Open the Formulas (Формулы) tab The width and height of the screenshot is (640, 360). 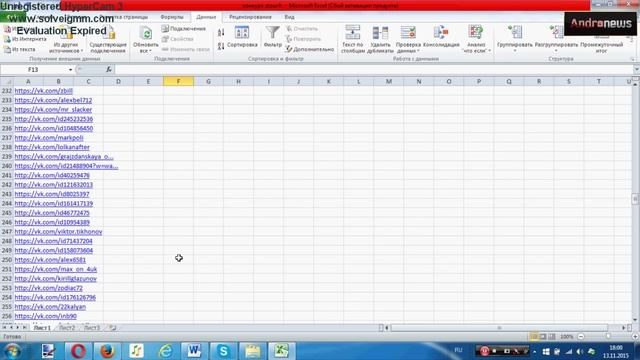(172, 17)
